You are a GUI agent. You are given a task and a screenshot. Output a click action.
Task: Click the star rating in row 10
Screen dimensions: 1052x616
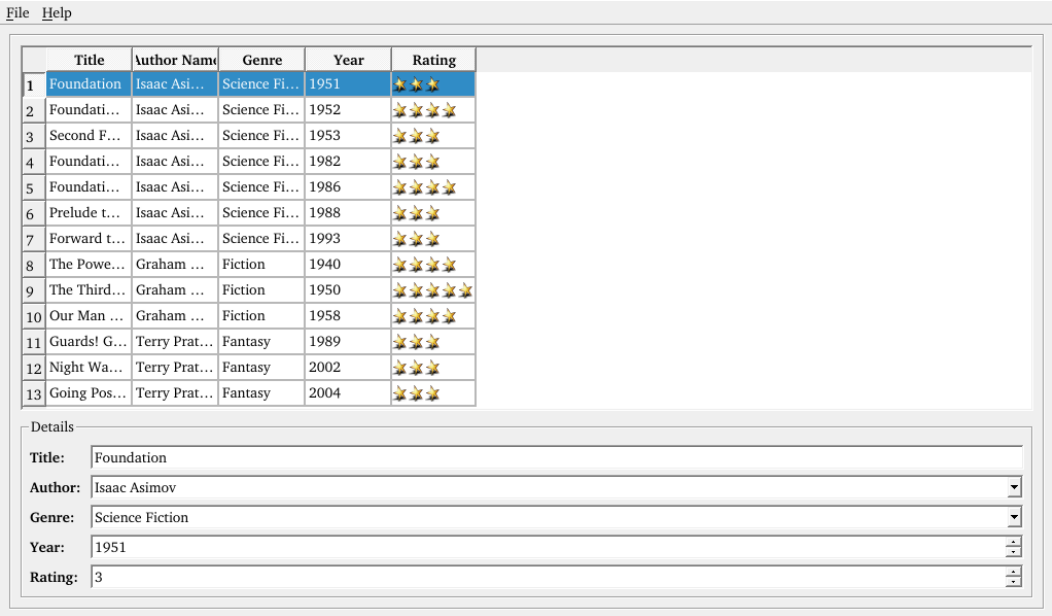tap(424, 316)
